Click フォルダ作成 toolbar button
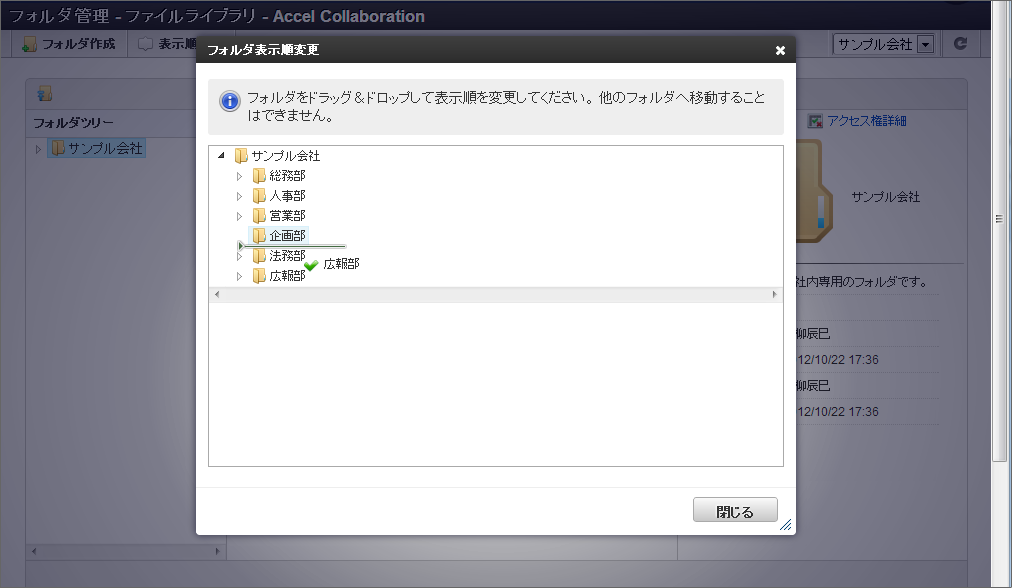The image size is (1012, 588). point(69,44)
